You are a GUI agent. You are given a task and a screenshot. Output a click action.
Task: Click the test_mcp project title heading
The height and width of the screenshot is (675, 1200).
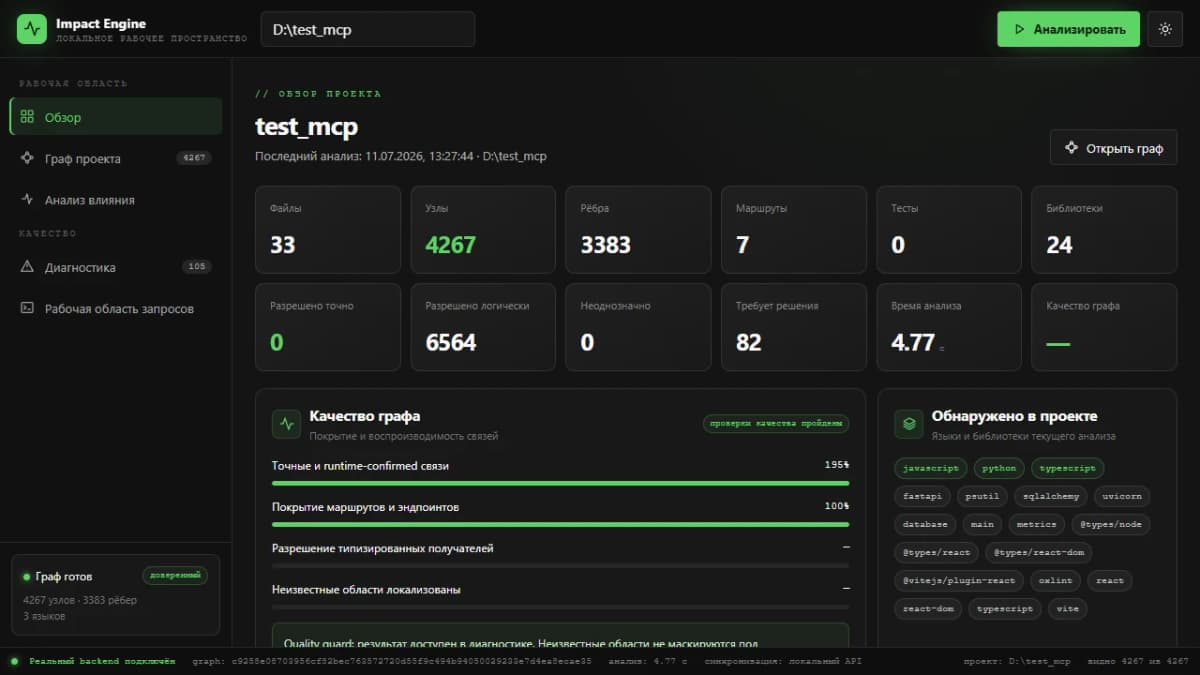click(x=306, y=127)
